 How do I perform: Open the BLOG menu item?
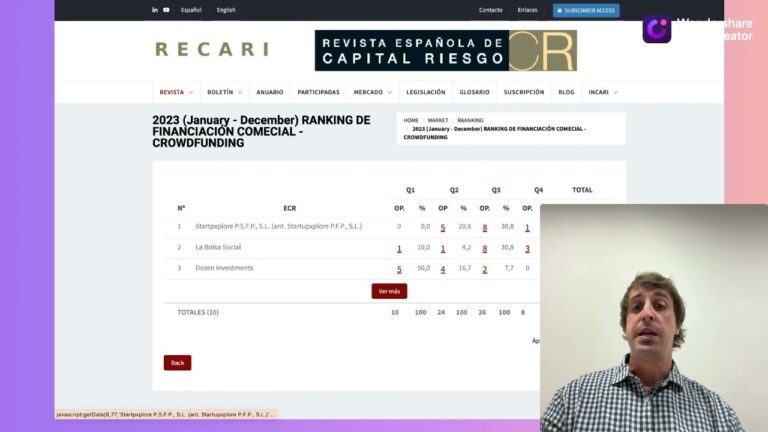pyautogui.click(x=566, y=92)
